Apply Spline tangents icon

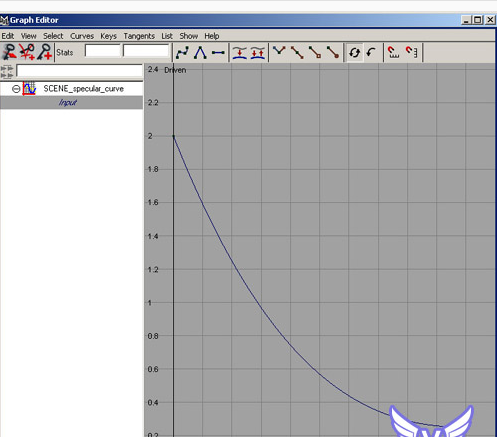point(182,53)
